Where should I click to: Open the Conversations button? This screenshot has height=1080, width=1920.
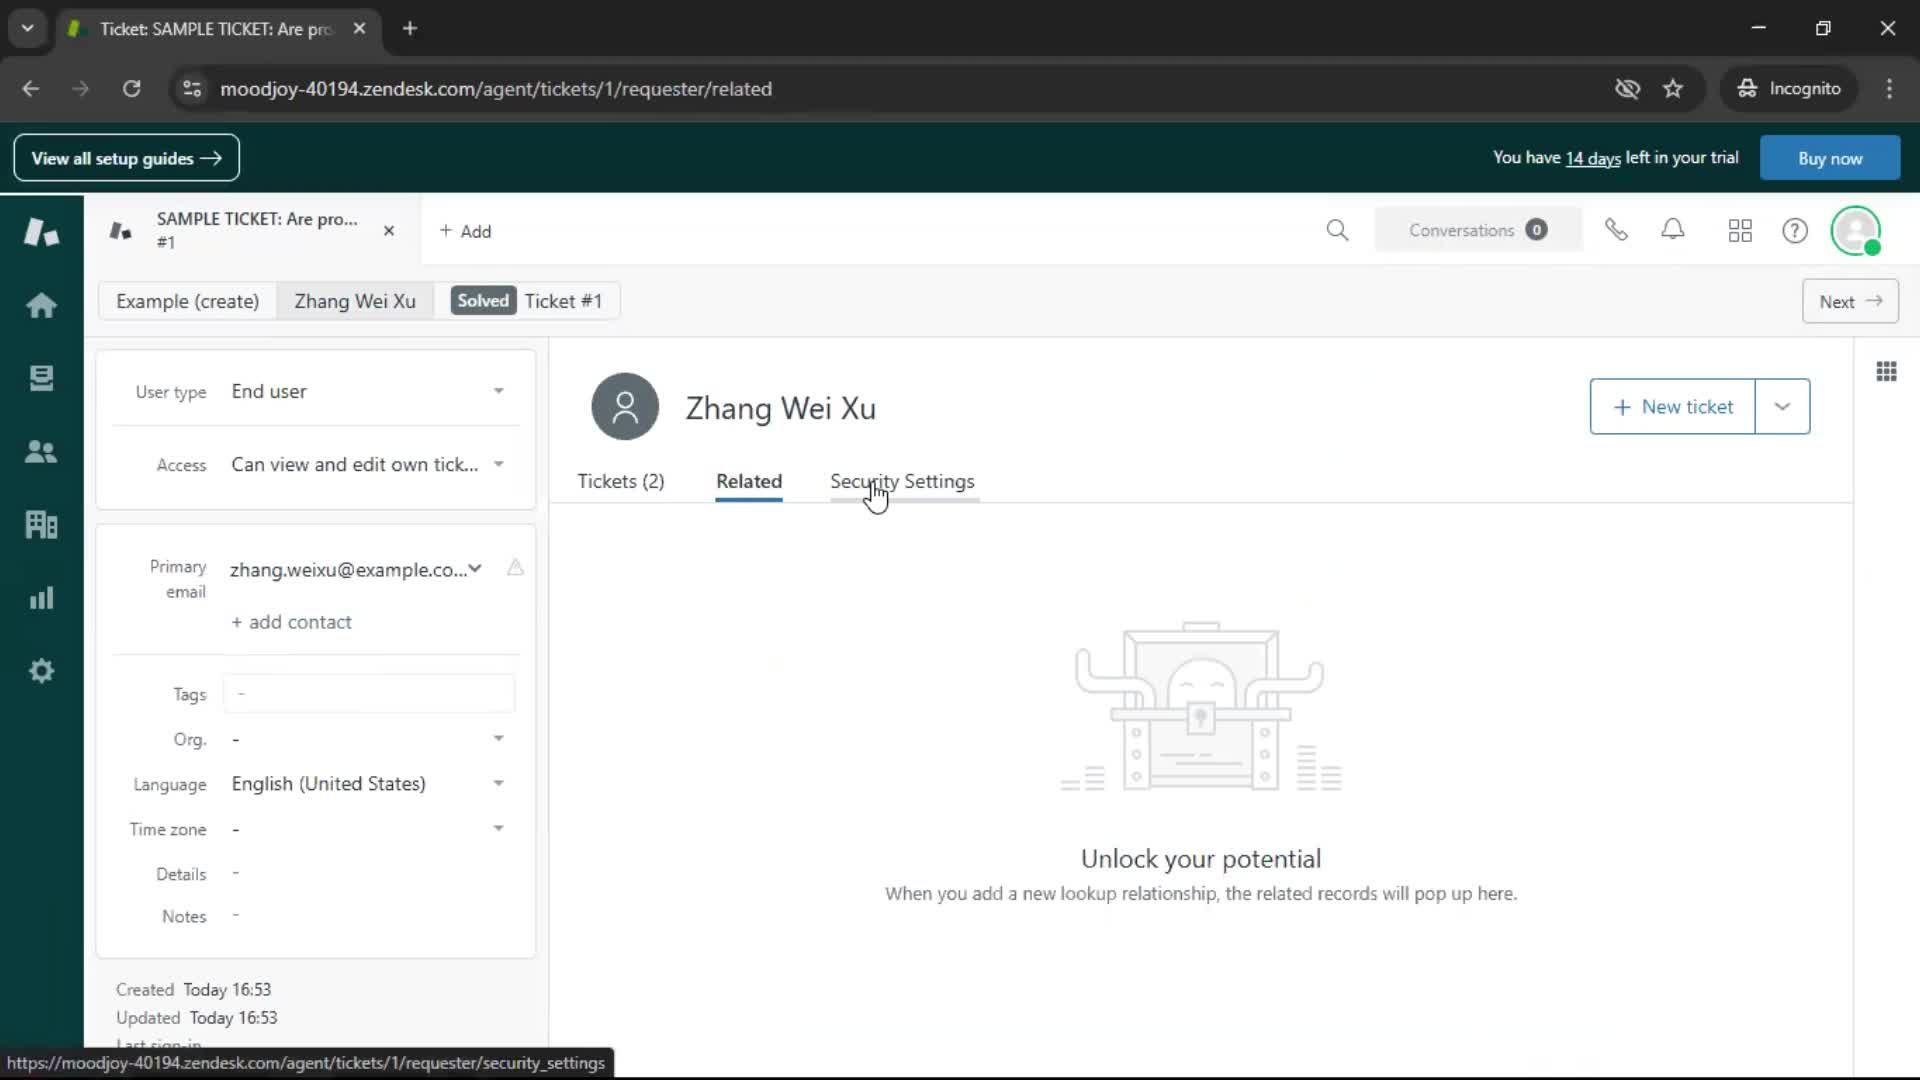(1478, 231)
